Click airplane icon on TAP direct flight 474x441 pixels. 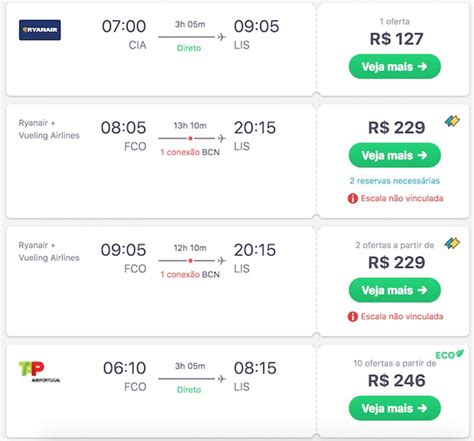[x=222, y=379]
